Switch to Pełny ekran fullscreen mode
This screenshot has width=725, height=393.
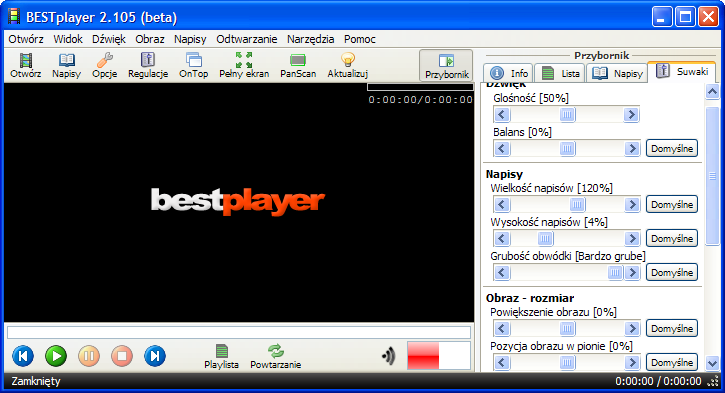(x=244, y=65)
